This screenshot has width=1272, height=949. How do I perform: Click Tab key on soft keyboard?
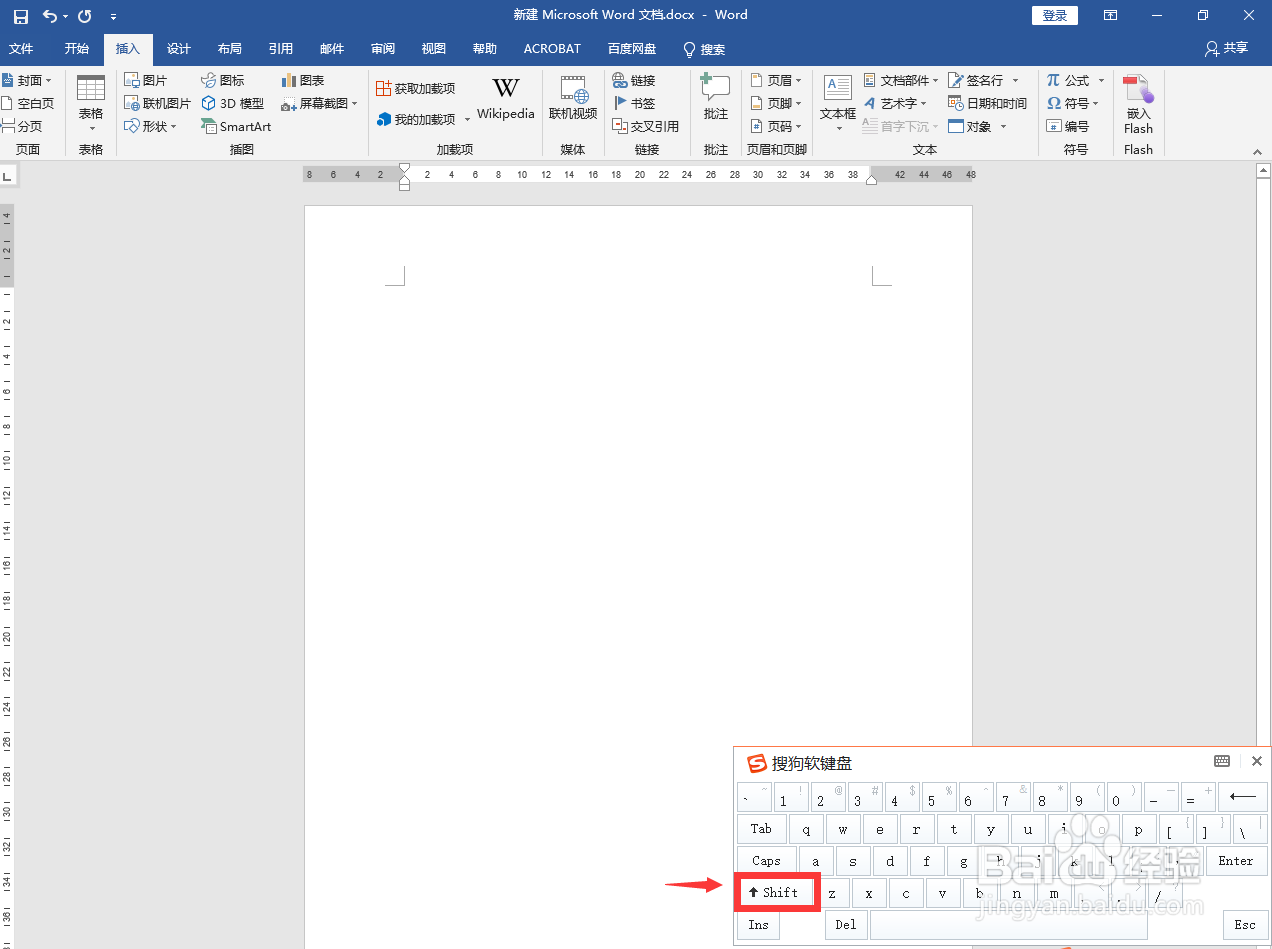tap(761, 829)
